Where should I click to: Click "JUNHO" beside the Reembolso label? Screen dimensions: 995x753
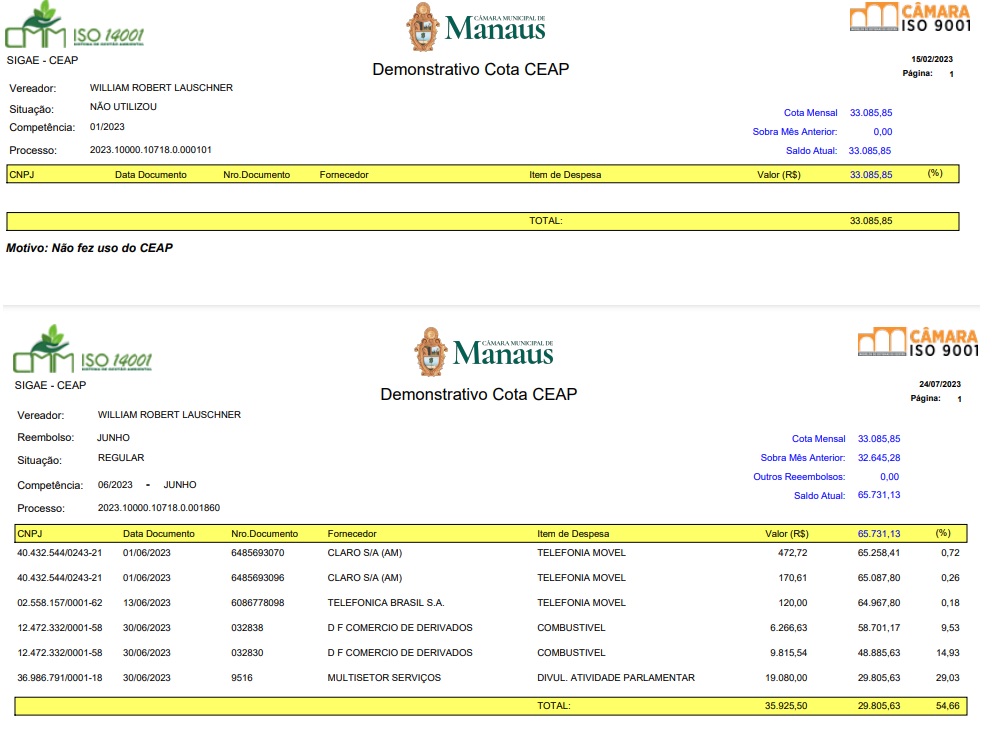(114, 438)
